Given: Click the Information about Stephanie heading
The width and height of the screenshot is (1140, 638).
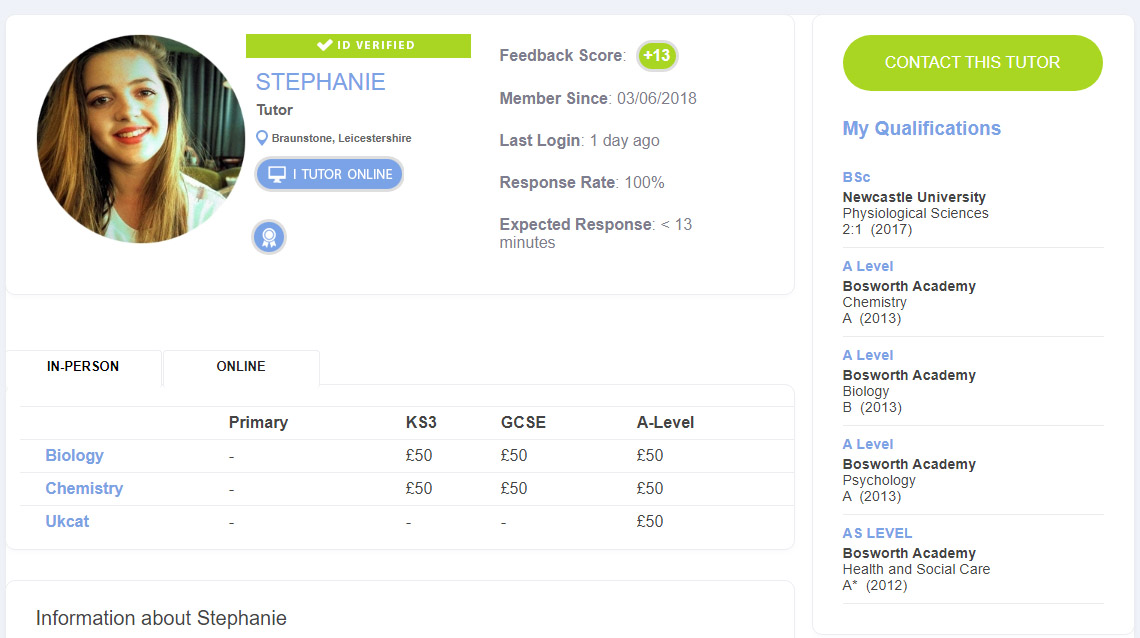Looking at the screenshot, I should 161,619.
